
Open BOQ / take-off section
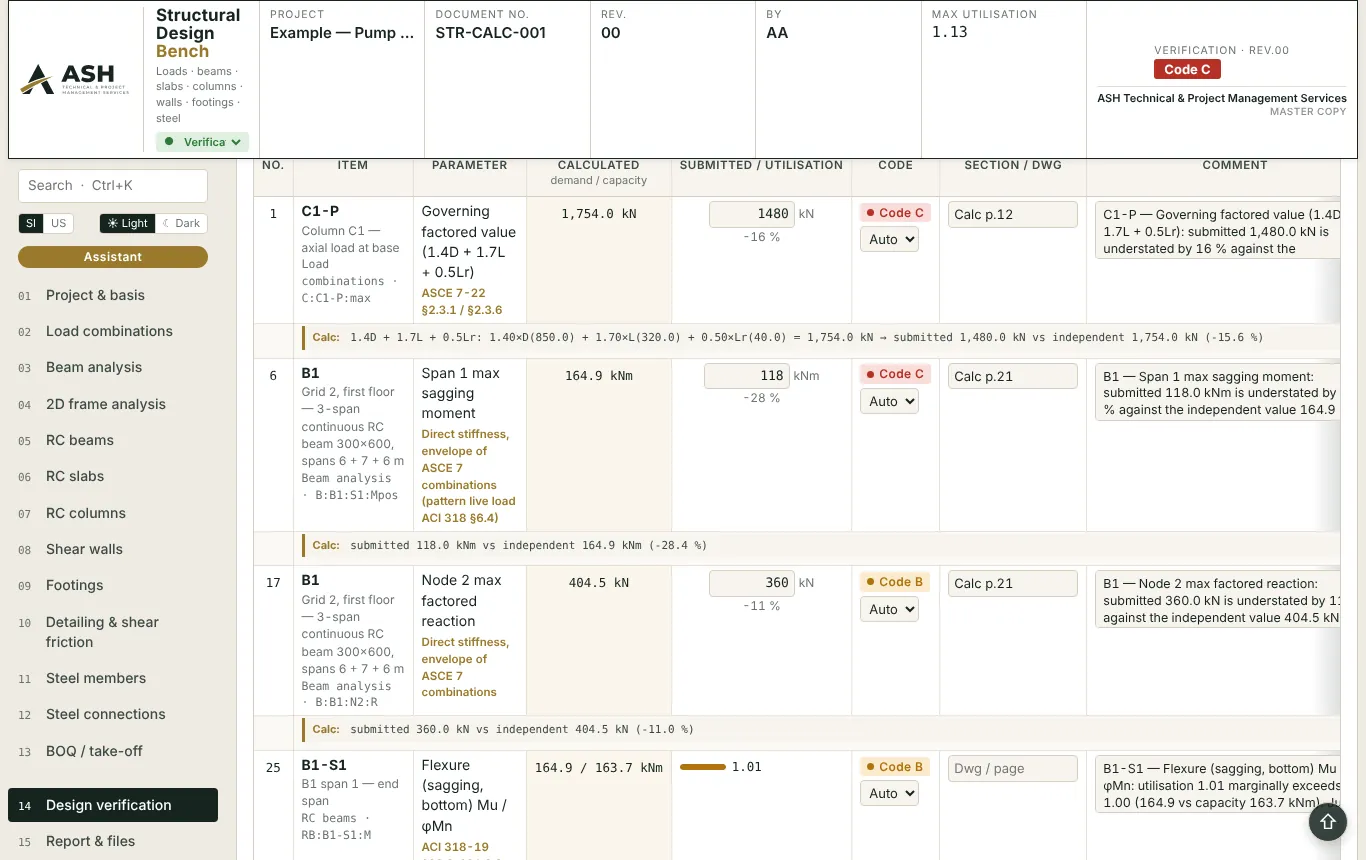tap(113, 751)
